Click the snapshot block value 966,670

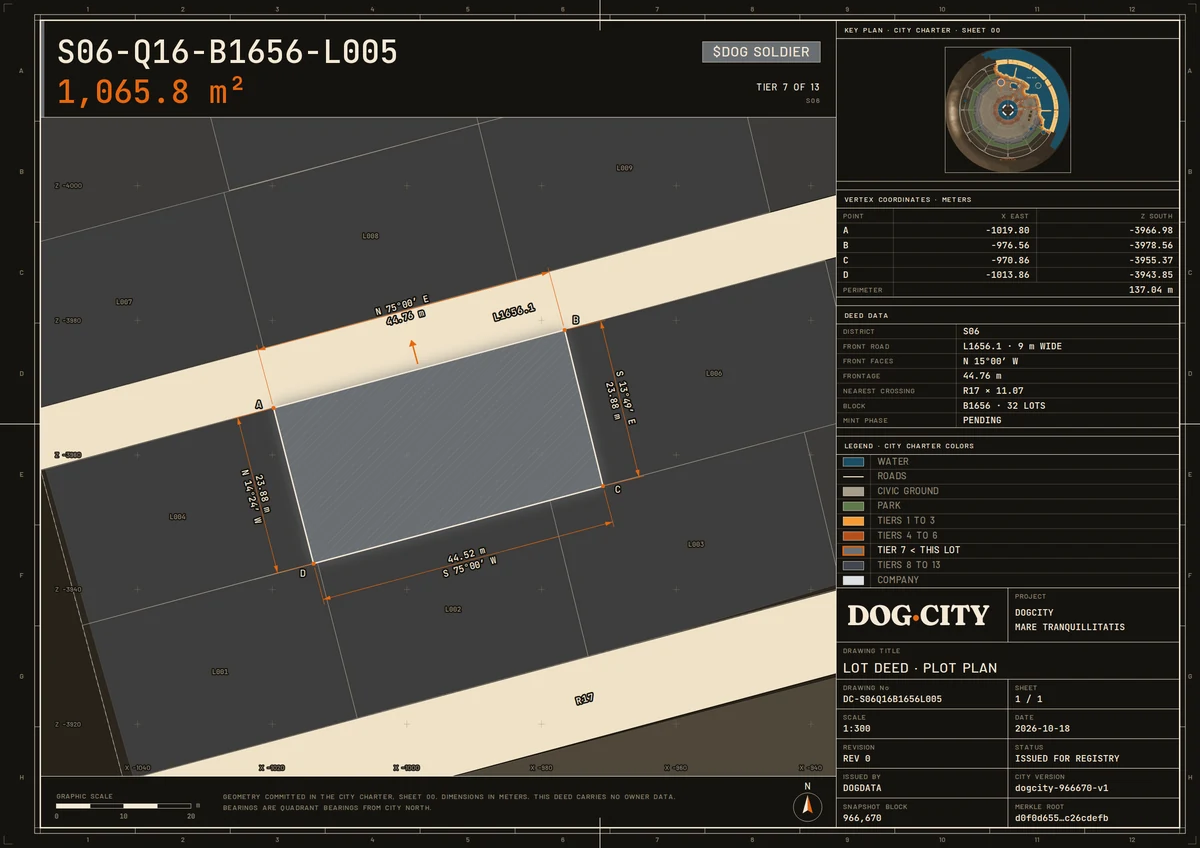(862, 818)
